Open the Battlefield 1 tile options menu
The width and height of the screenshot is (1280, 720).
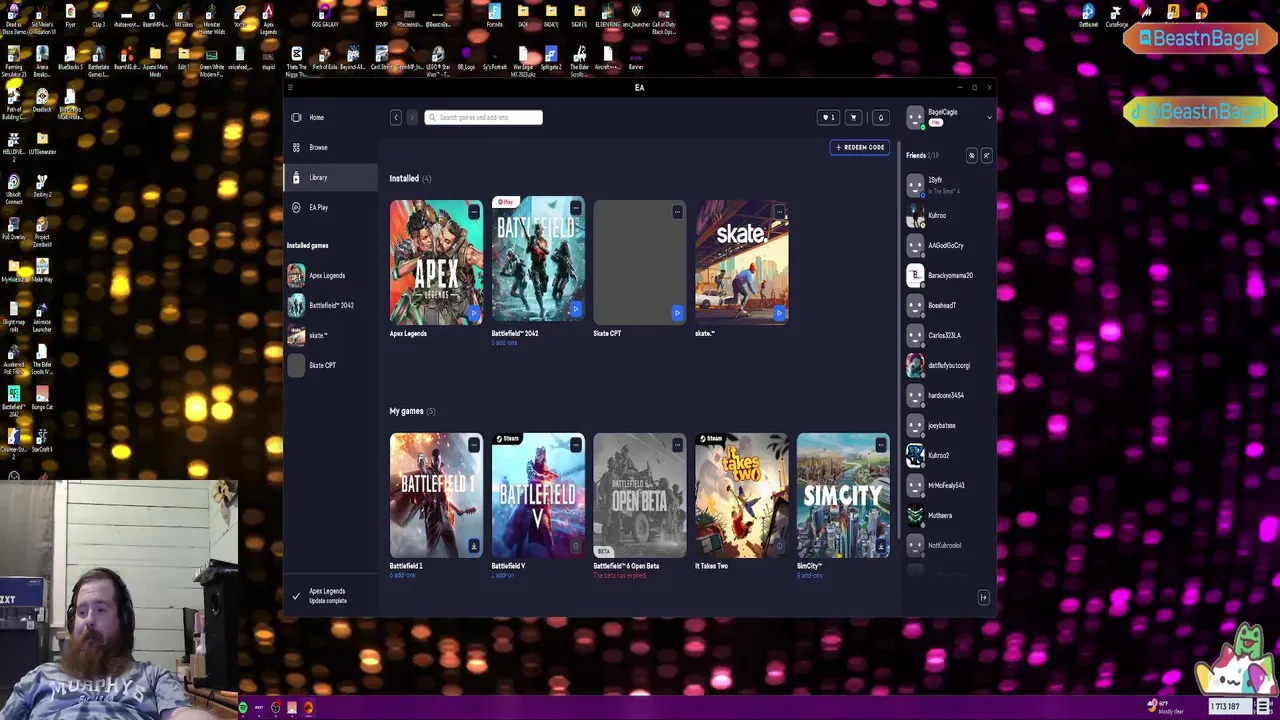[474, 445]
